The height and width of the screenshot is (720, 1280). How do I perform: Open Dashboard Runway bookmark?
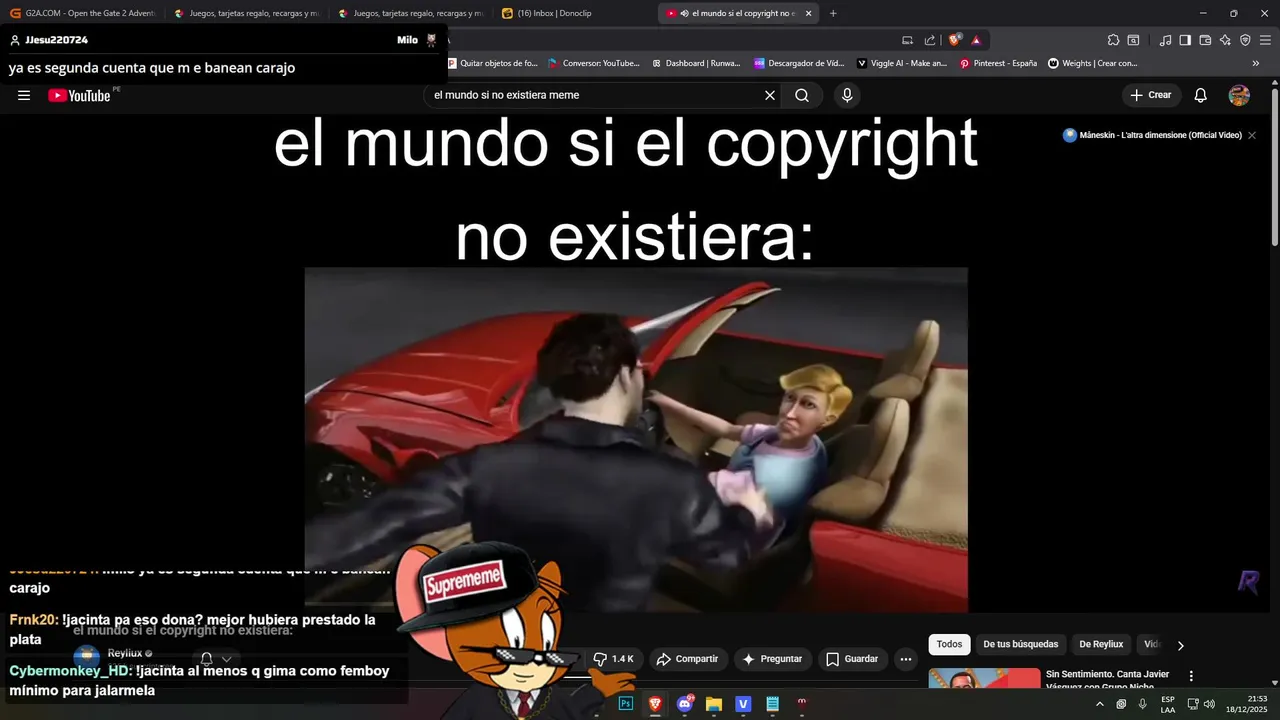(x=696, y=63)
